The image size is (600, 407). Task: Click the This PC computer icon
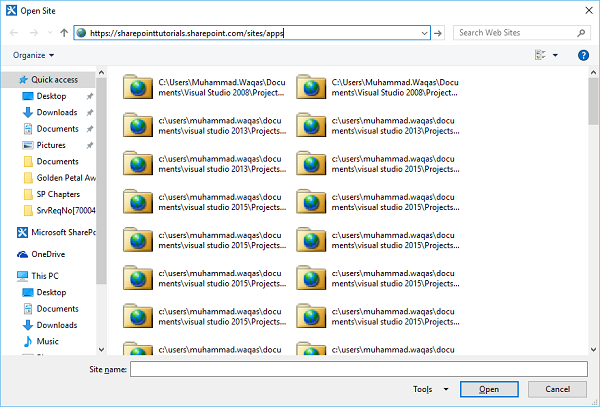(23, 276)
